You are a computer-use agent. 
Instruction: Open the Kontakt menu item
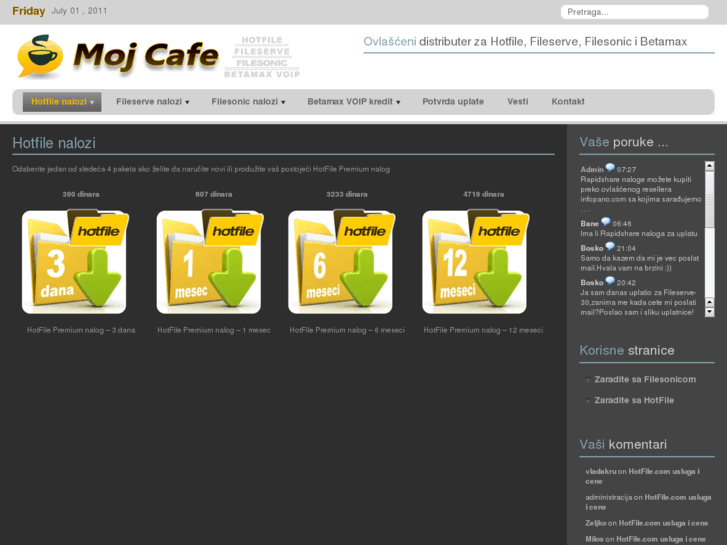point(568,102)
